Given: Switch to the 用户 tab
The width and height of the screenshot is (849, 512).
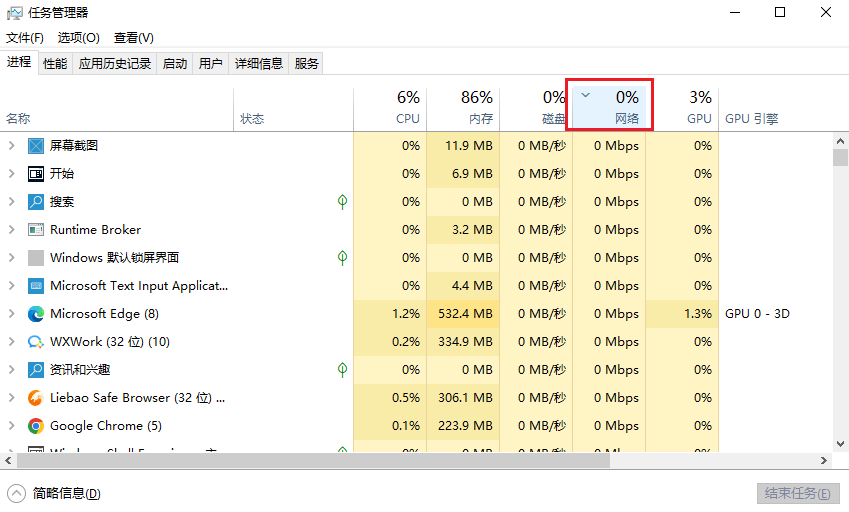Looking at the screenshot, I should coord(211,64).
